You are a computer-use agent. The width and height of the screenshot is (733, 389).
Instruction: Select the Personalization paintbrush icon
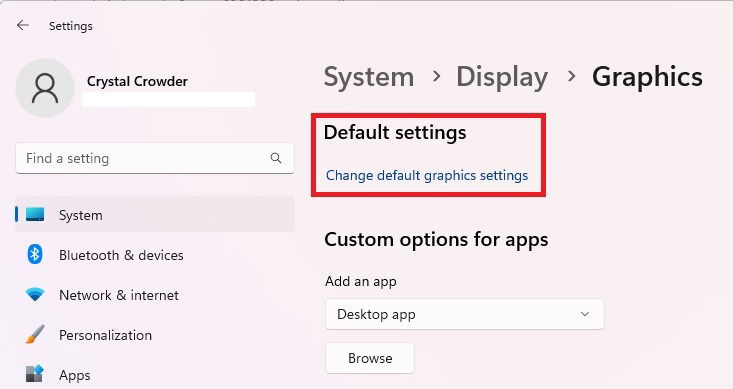pyautogui.click(x=35, y=335)
